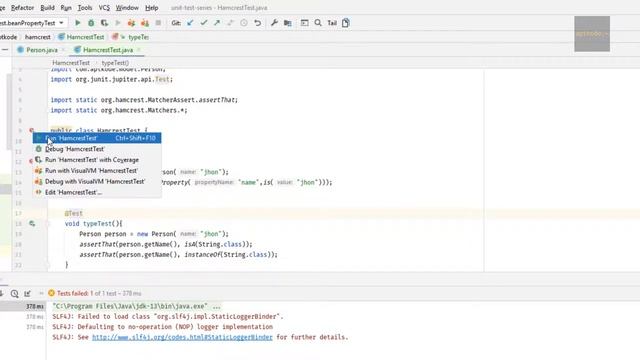This screenshot has height=360, width=640.
Task: Open the Tools menu
Action: coord(85,8)
